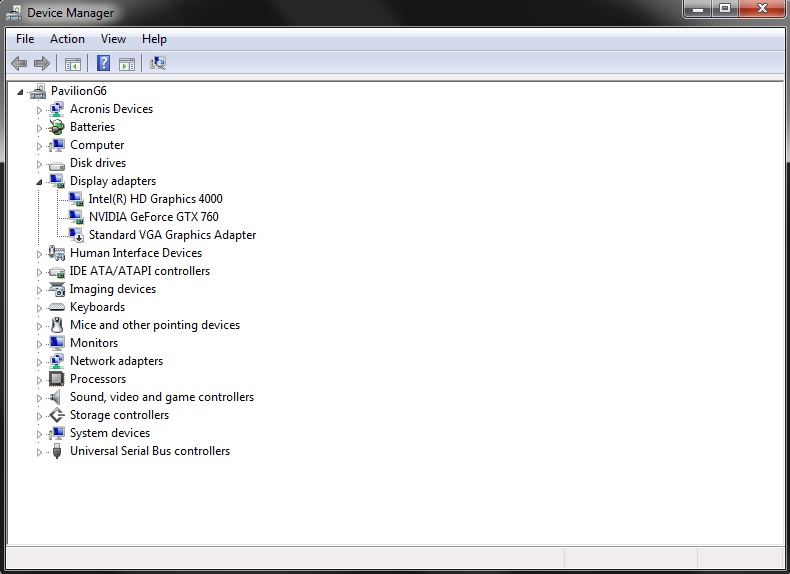Select the PavilionG6 label
Viewport: 790px width, 574px height.
tap(79, 91)
